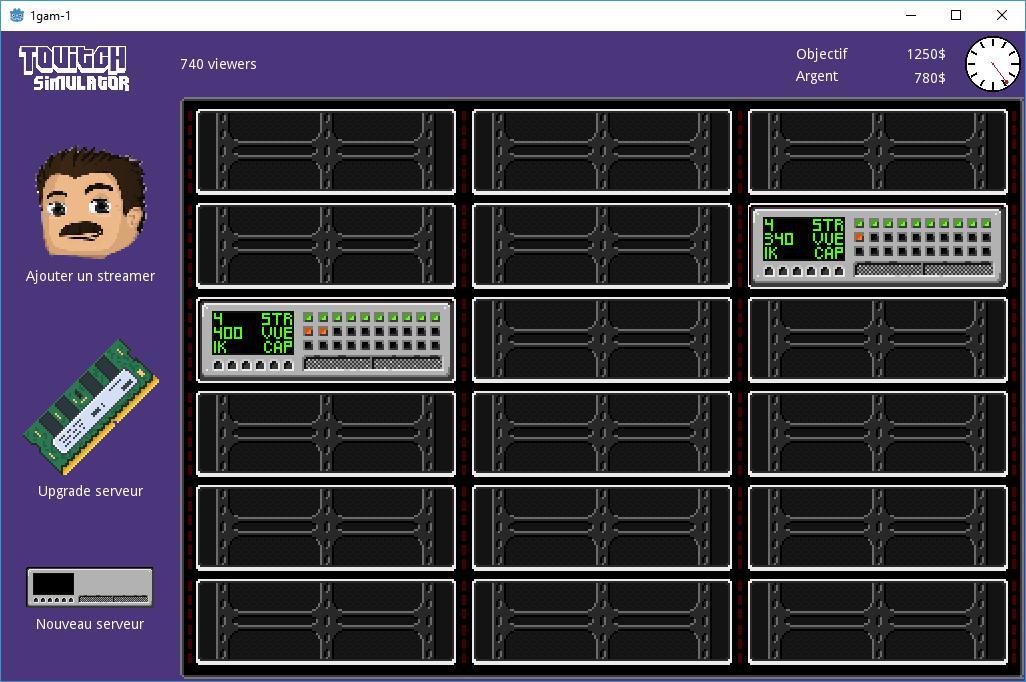Image resolution: width=1026 pixels, height=682 pixels.
Task: Click the streamer face avatar icon
Action: pos(90,203)
